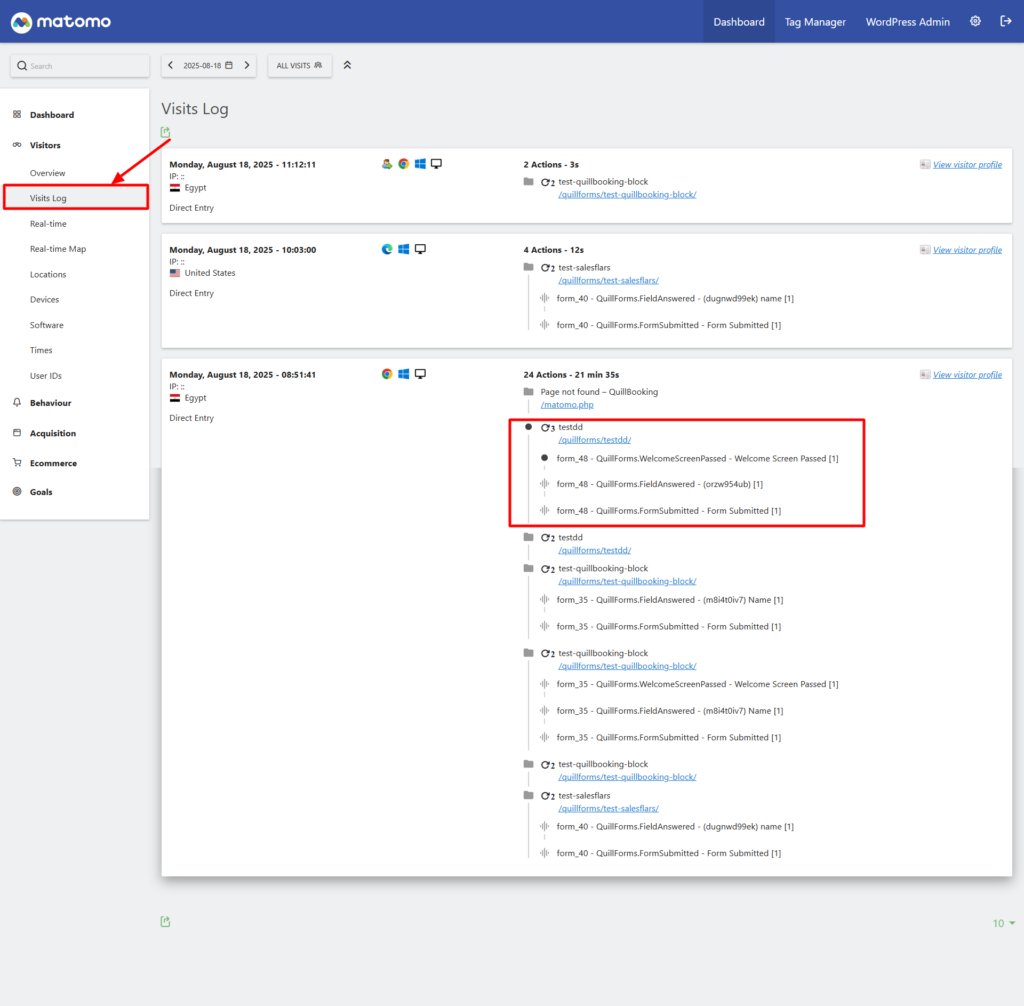Expand the Goals menu section

point(41,492)
